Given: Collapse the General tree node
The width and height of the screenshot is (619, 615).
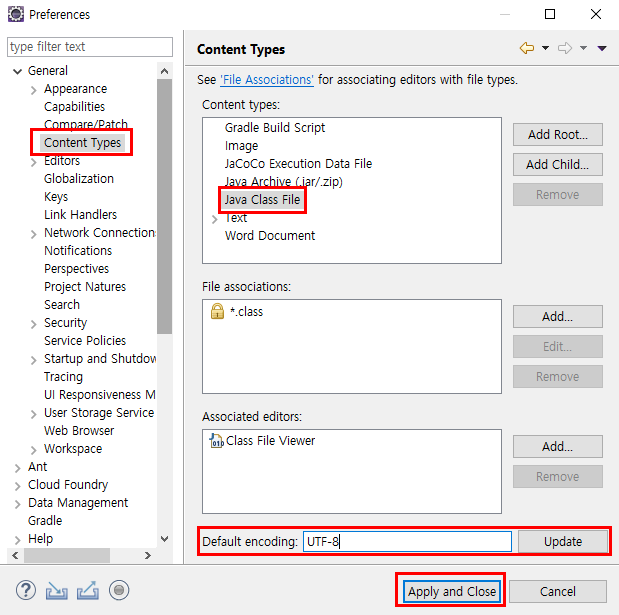Looking at the screenshot, I should pyautogui.click(x=17, y=71).
